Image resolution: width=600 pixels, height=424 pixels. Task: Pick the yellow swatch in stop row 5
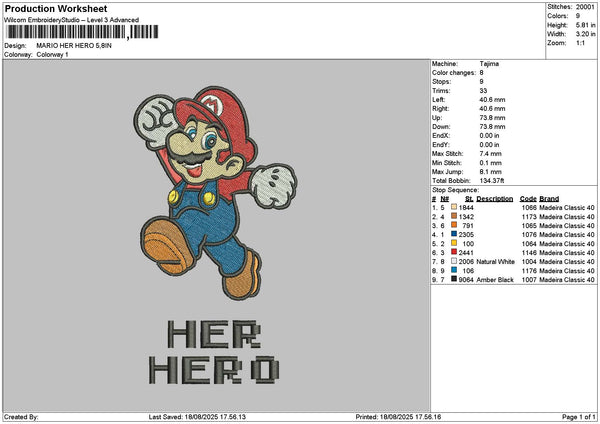point(454,243)
